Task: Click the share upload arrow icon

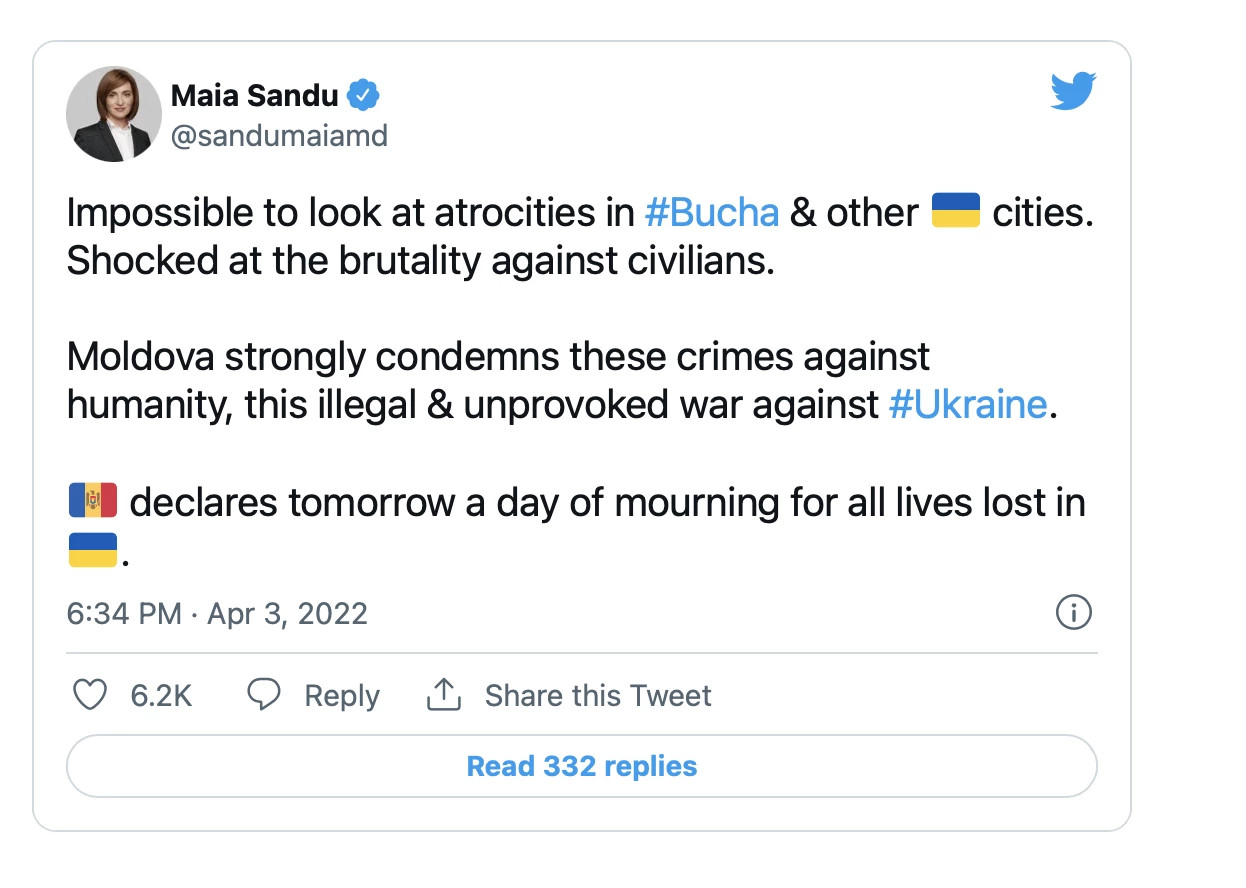Action: [444, 694]
